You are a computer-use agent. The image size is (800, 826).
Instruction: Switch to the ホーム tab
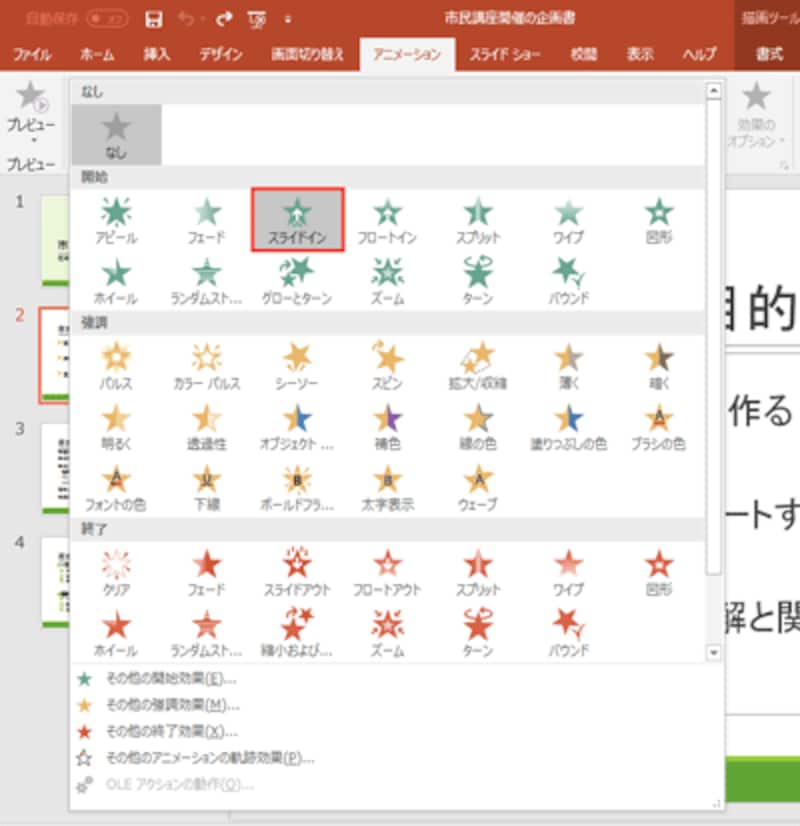coord(97,54)
